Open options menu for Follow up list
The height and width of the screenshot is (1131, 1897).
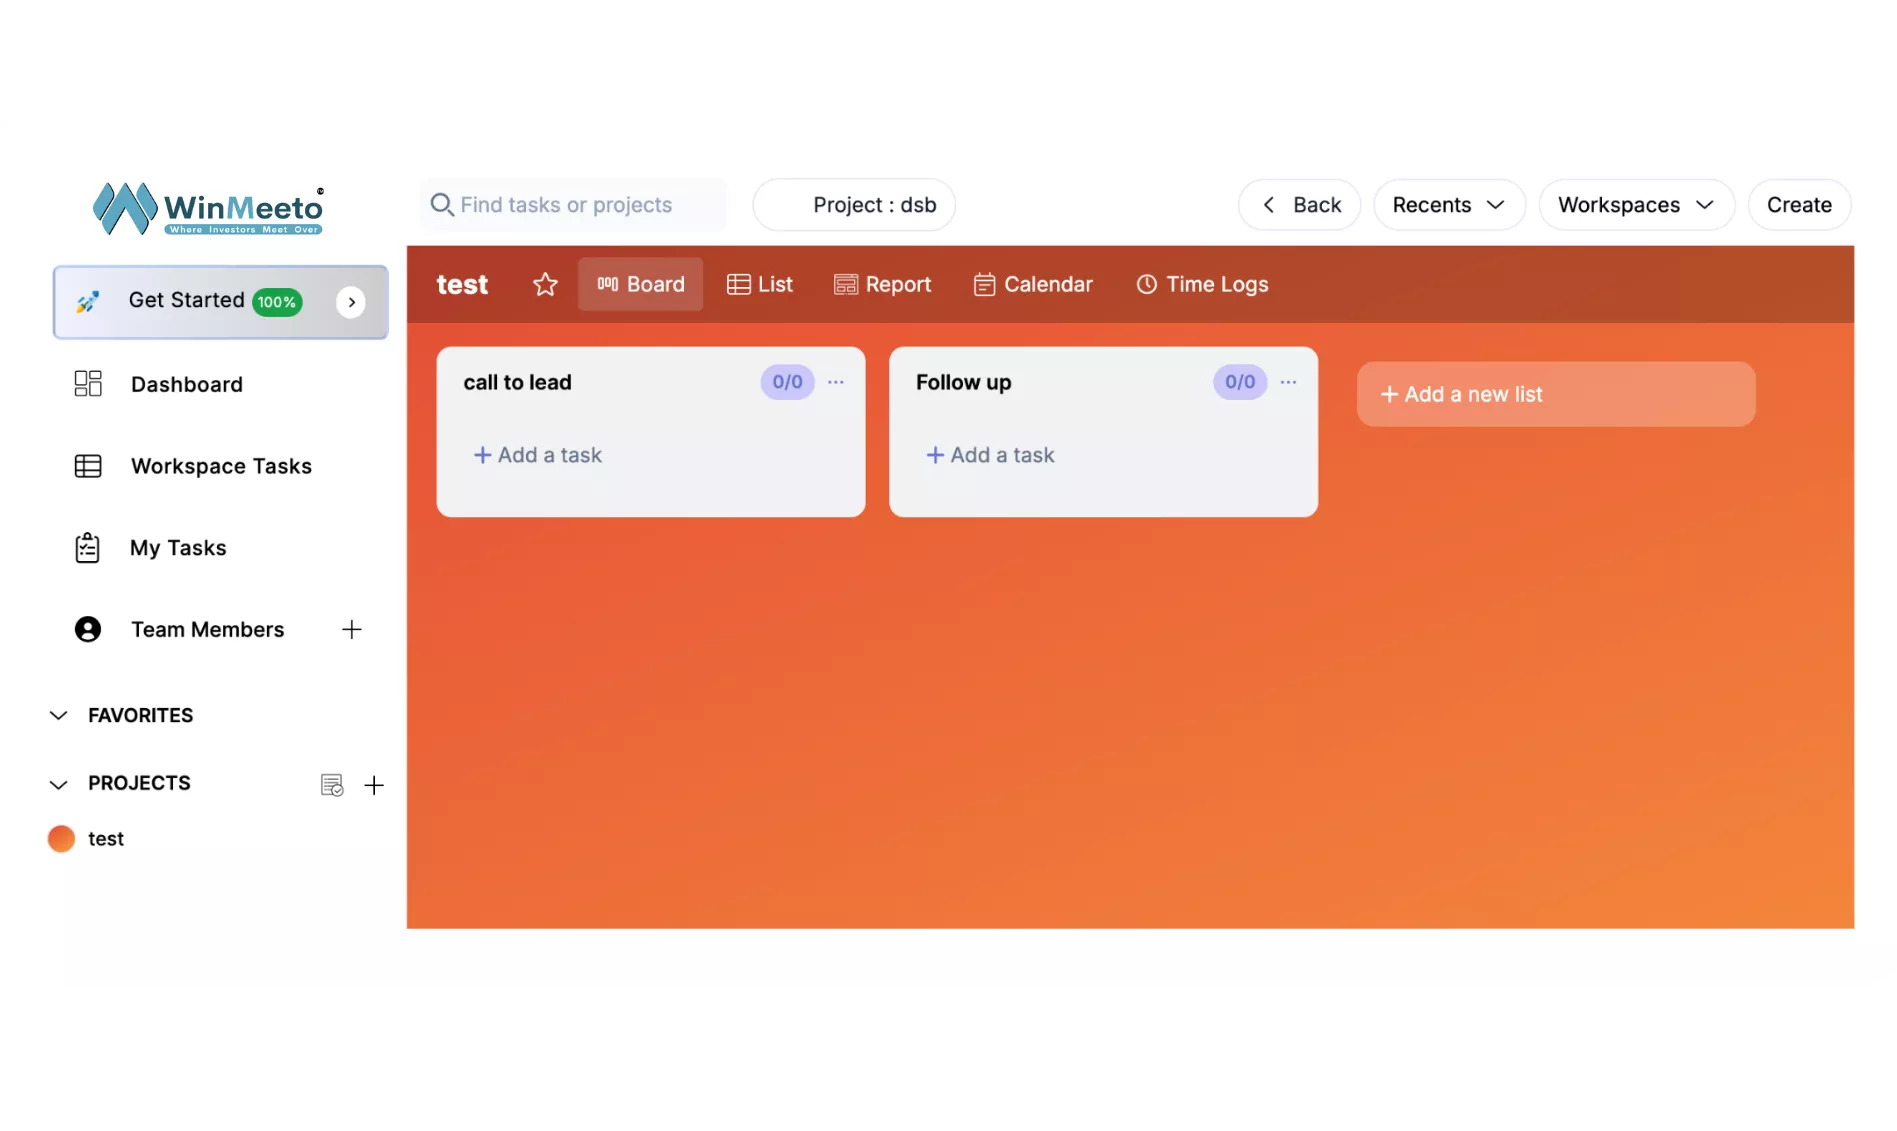pyautogui.click(x=1288, y=382)
